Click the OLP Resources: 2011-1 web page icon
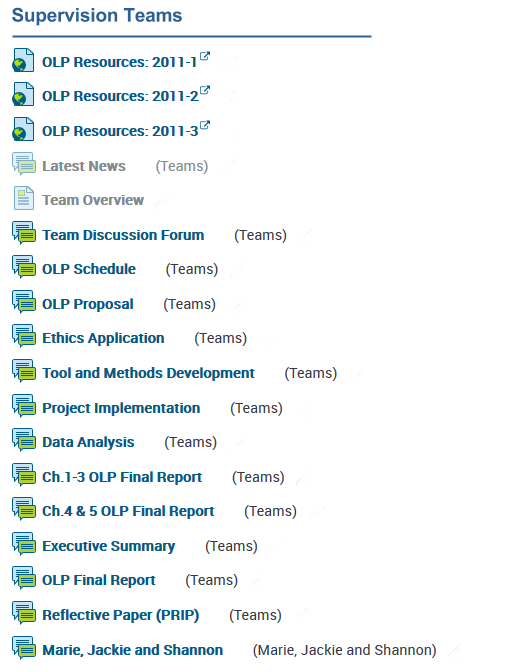This screenshot has width=517, height=672. click(23, 60)
